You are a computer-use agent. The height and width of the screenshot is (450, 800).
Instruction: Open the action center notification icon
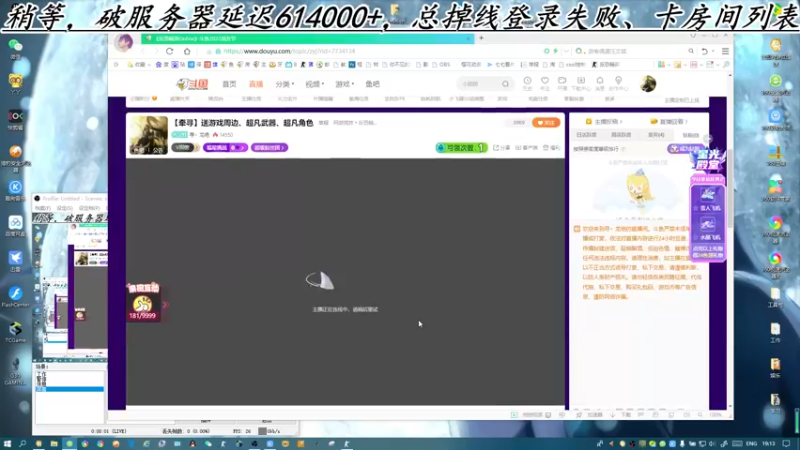click(x=787, y=444)
